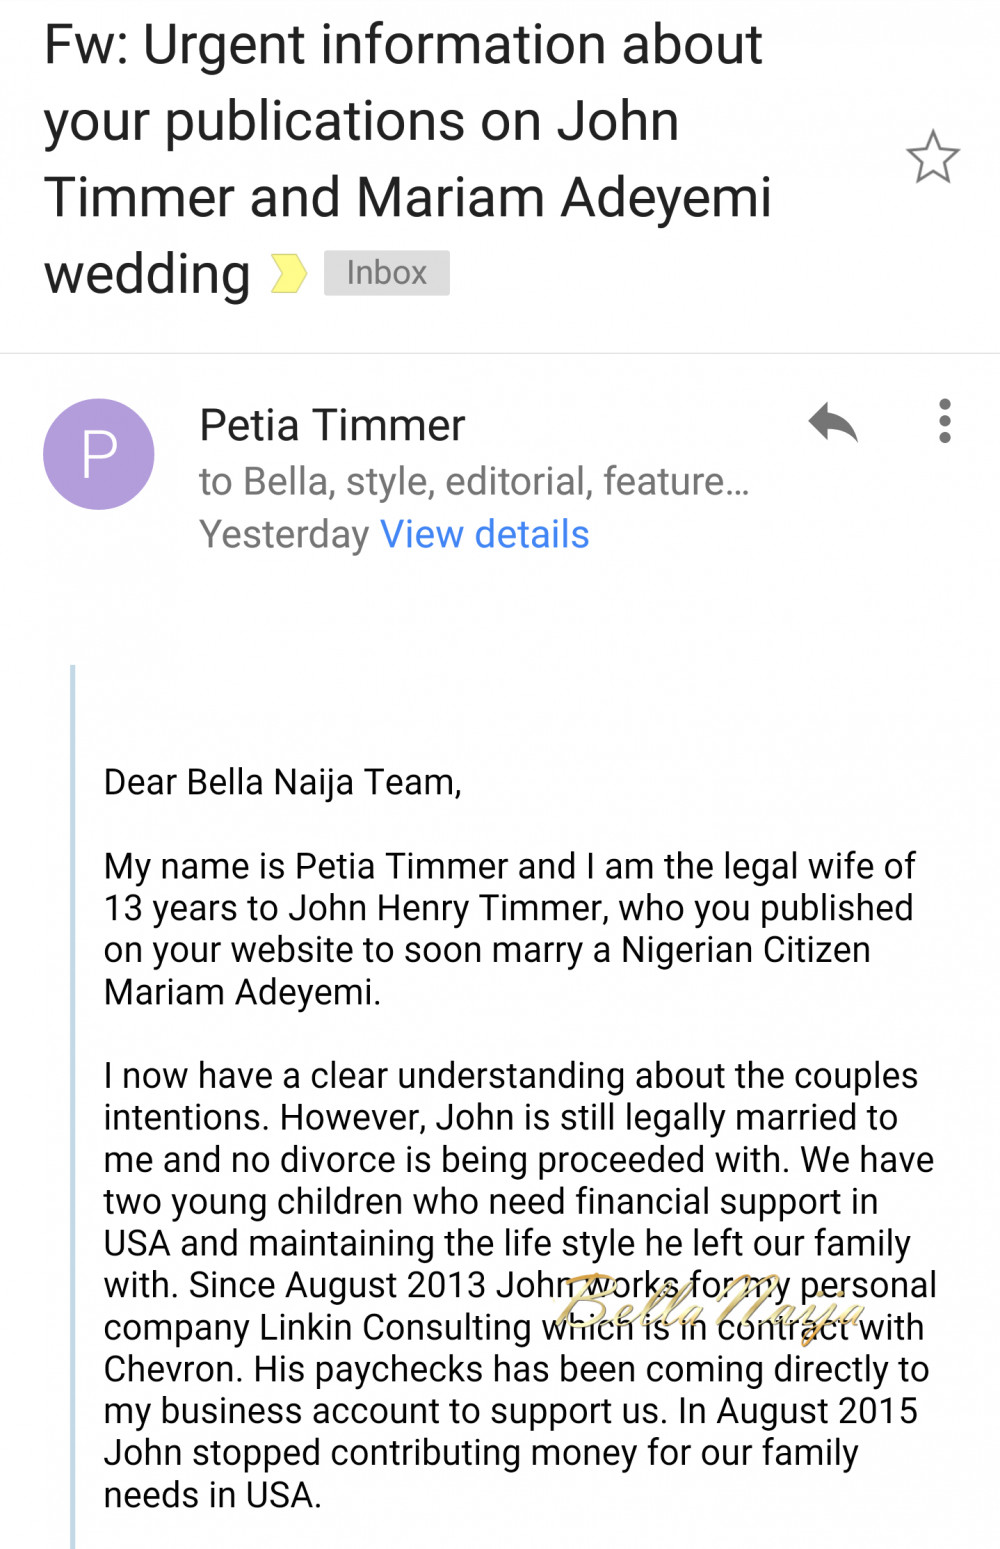Screen dimensions: 1000x1549
Task: Tap the paragraph beginning 'My name is Petia'
Action: [509, 929]
